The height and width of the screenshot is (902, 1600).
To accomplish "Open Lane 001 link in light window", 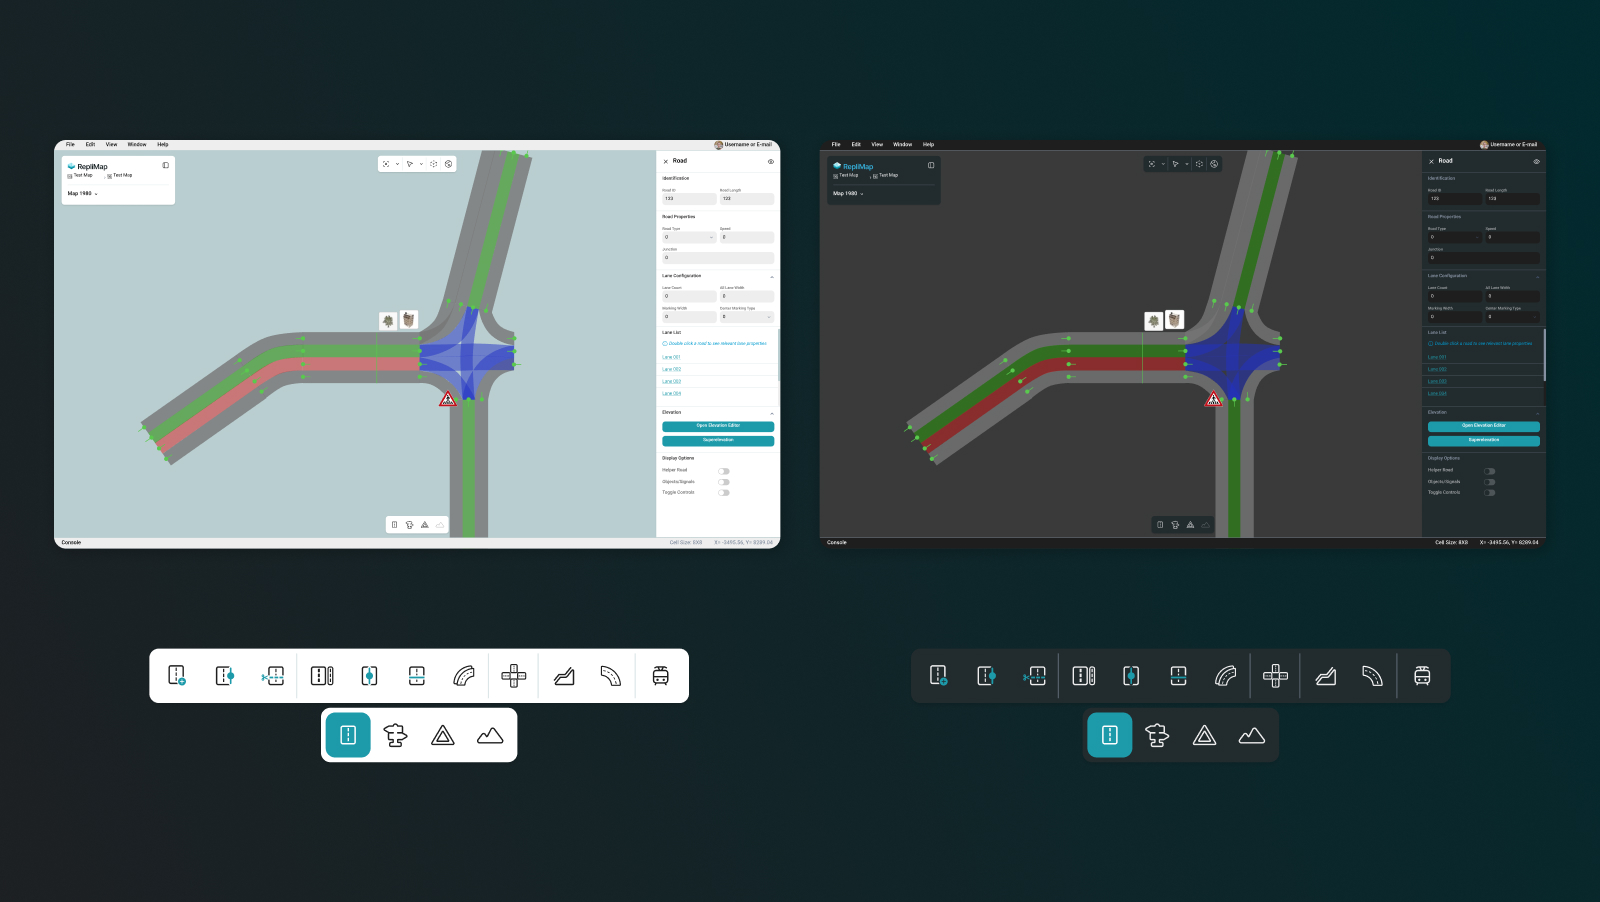I will point(671,357).
